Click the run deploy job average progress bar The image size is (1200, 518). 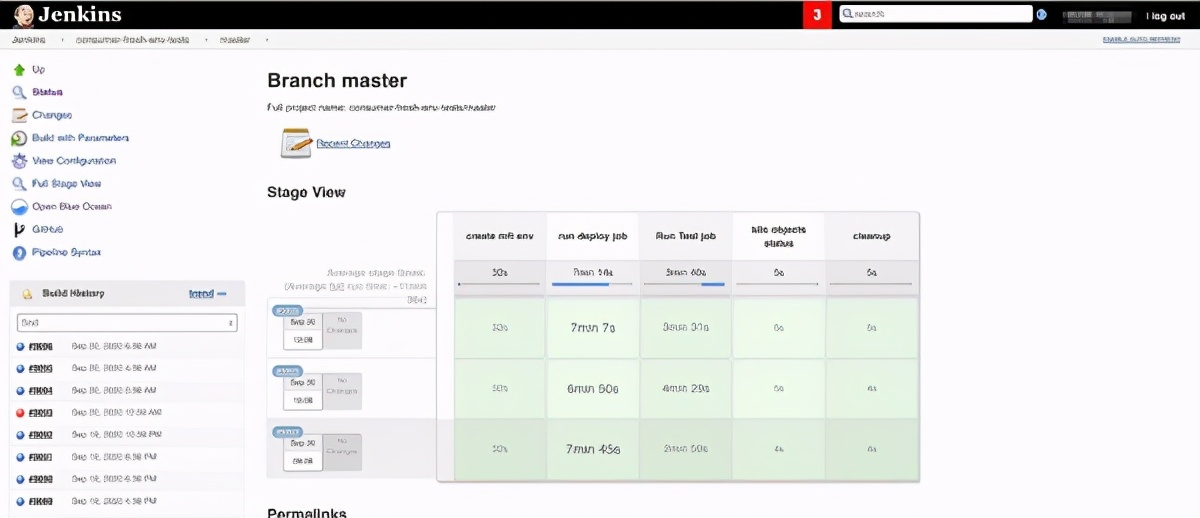click(x=592, y=284)
